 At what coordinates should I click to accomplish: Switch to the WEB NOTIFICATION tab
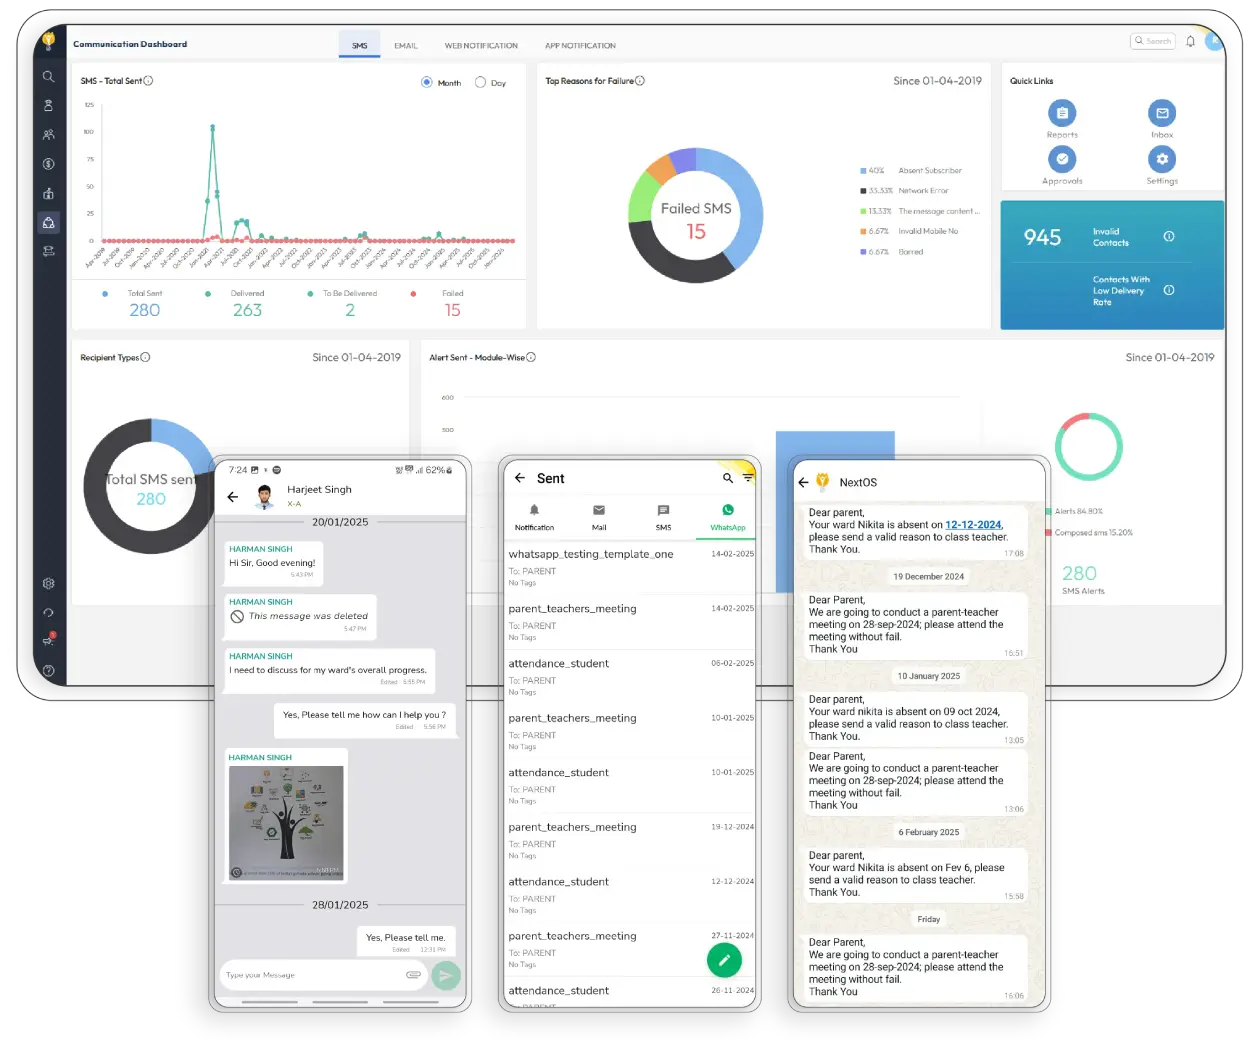coord(481,46)
